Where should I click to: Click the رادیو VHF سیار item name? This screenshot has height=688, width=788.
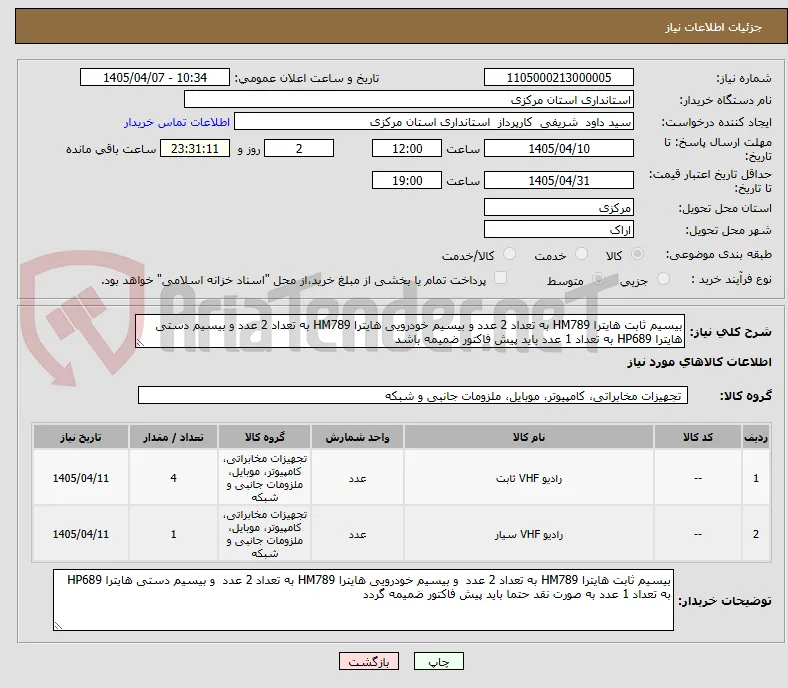pyautogui.click(x=529, y=534)
